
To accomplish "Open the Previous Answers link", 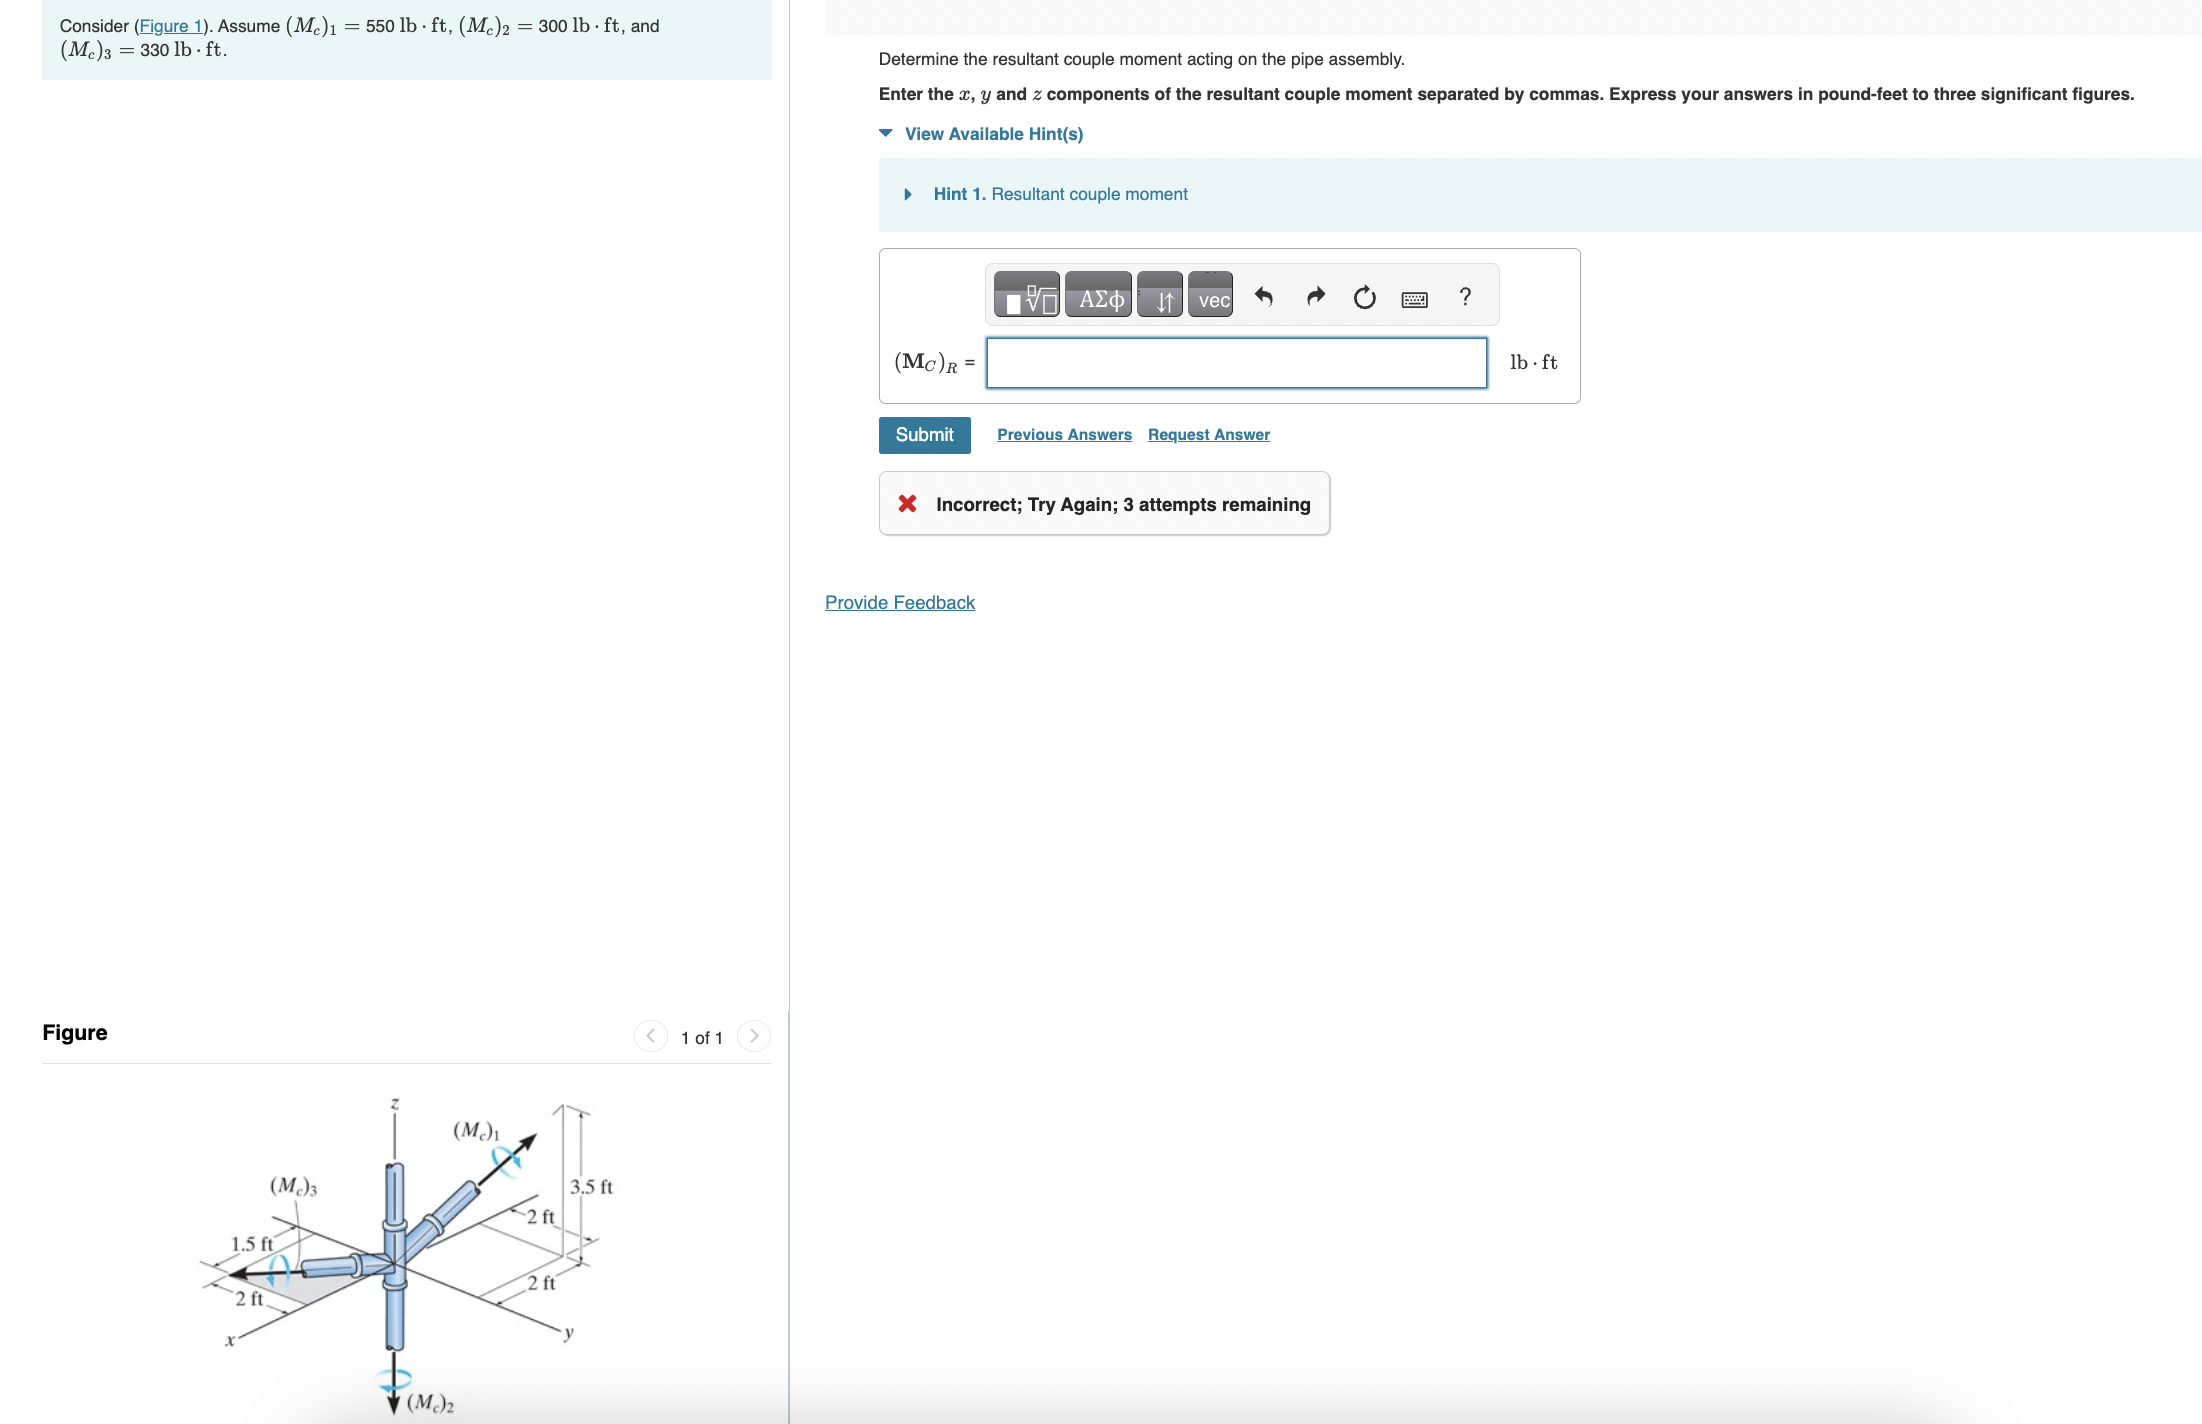I will (x=1063, y=434).
